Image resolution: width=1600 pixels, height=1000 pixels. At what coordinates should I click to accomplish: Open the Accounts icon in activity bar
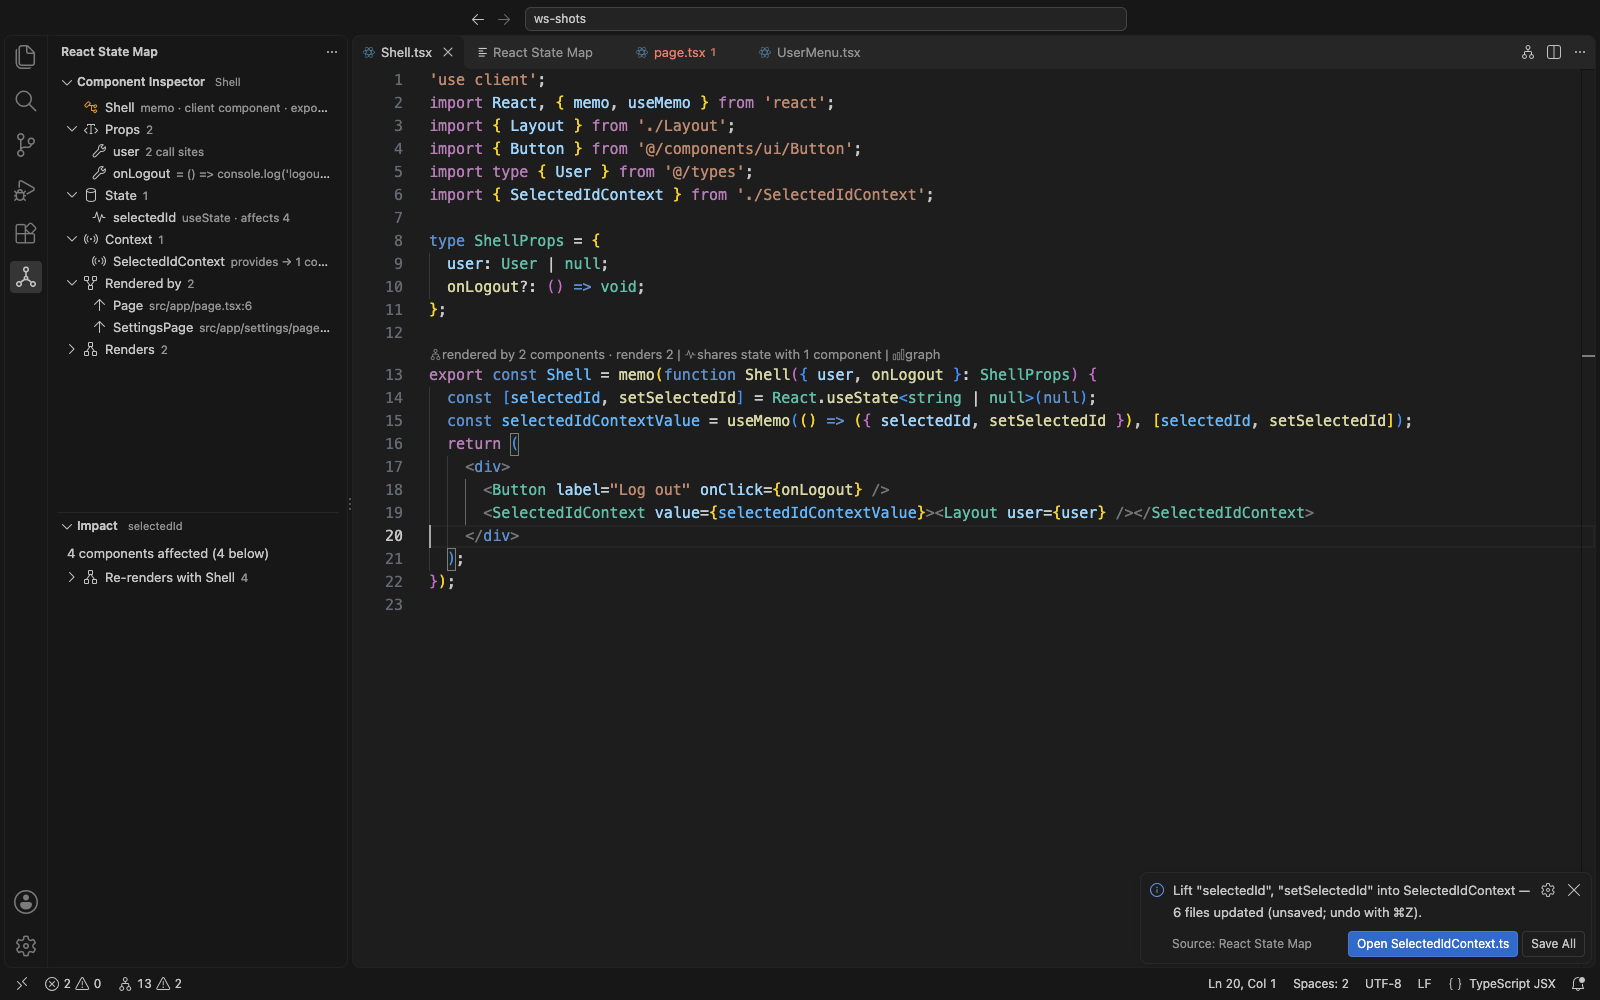(x=26, y=902)
